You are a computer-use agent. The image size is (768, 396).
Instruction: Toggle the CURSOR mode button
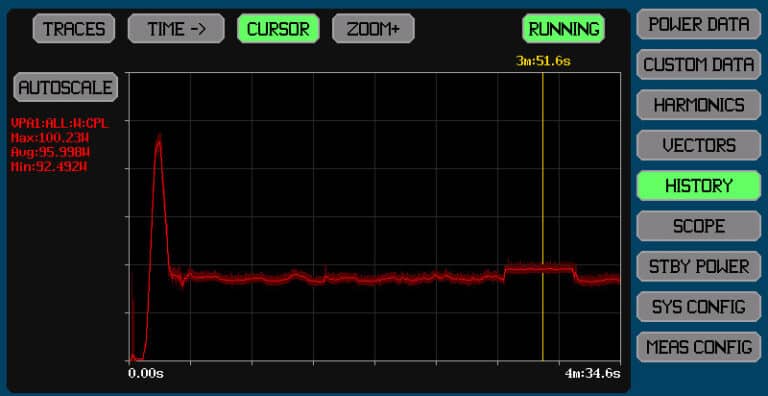278,28
